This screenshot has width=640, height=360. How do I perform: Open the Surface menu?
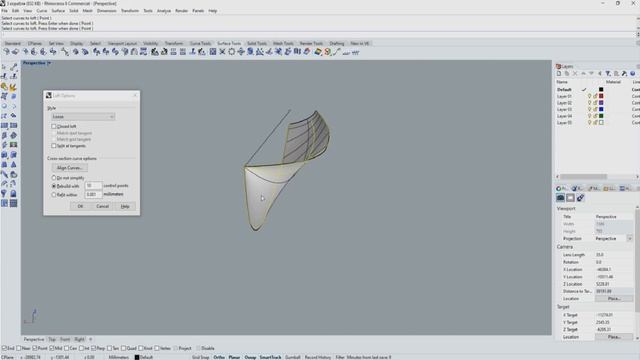(x=58, y=11)
